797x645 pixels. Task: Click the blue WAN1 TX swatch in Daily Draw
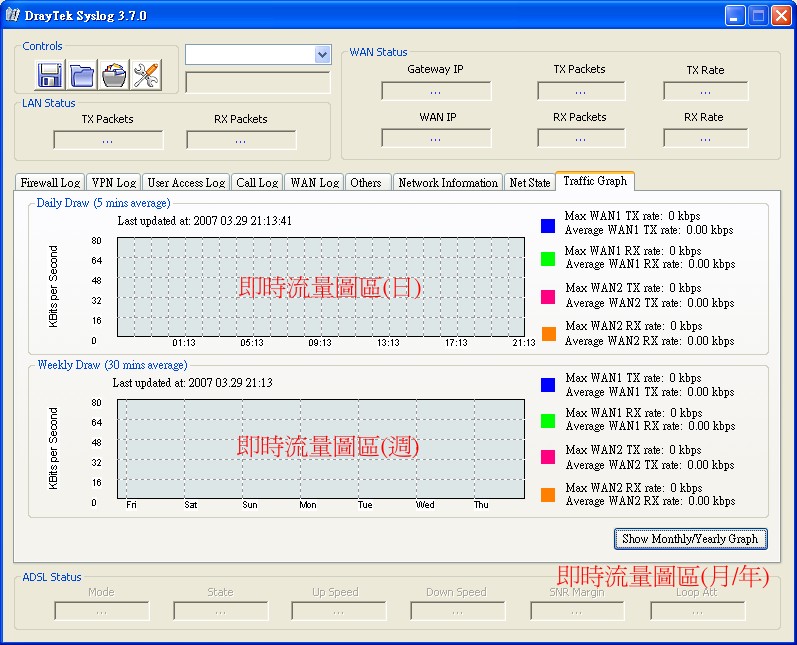(x=548, y=225)
